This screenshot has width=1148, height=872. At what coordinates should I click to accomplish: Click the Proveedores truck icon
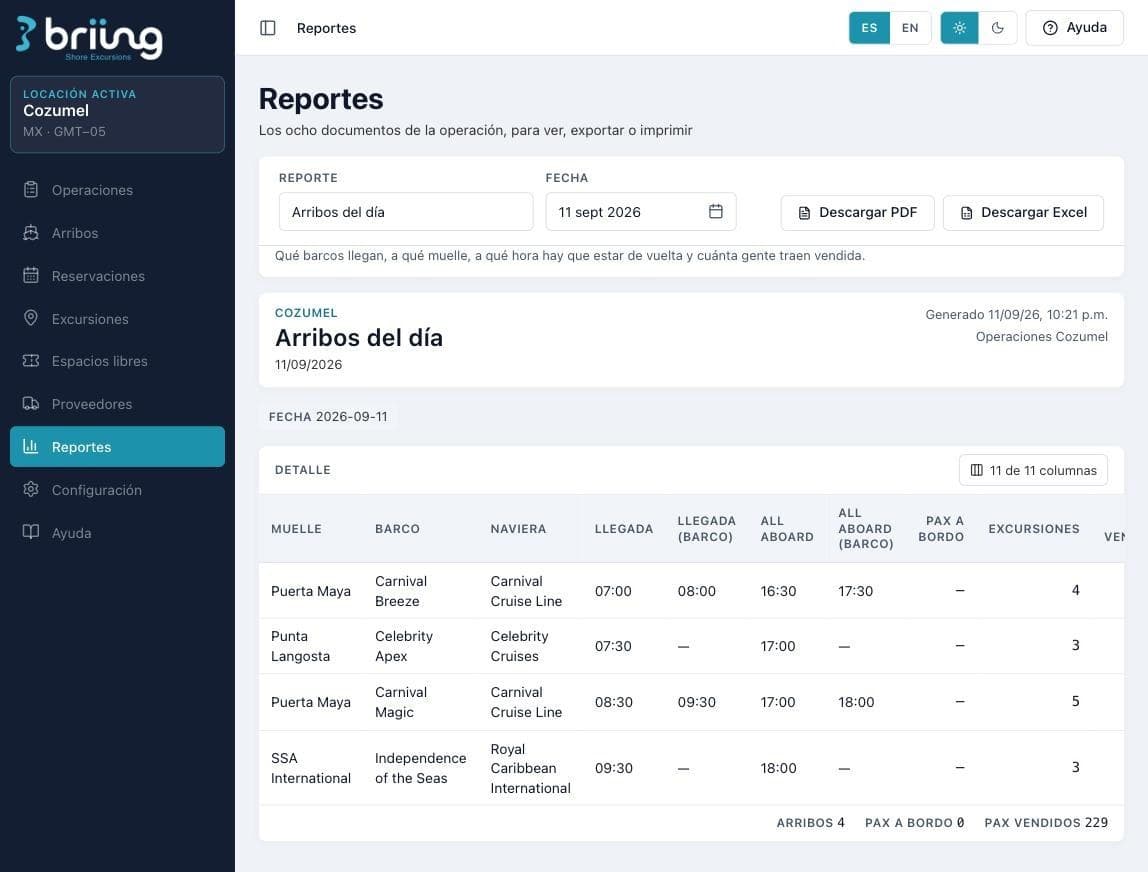pos(31,403)
